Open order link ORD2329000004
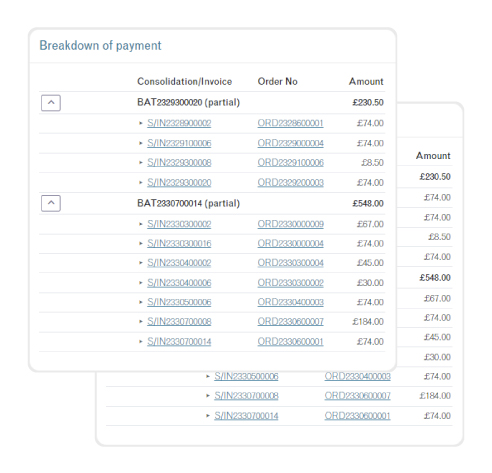This screenshot has width=492, height=473. [290, 143]
